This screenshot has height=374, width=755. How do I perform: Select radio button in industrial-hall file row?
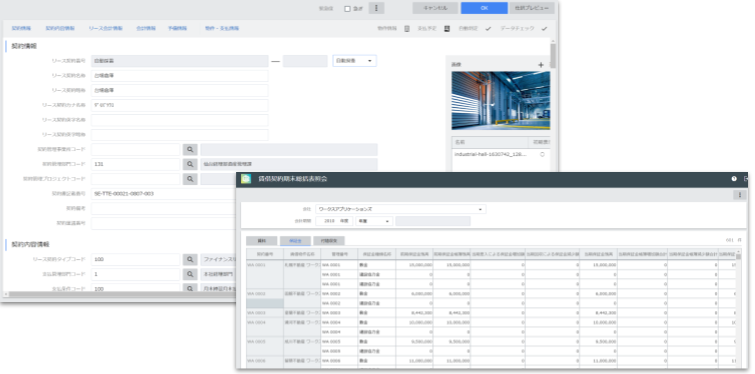coord(542,155)
